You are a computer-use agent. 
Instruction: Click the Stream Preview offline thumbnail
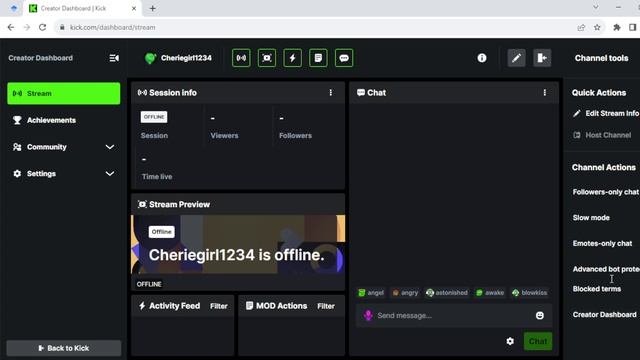pos(238,244)
